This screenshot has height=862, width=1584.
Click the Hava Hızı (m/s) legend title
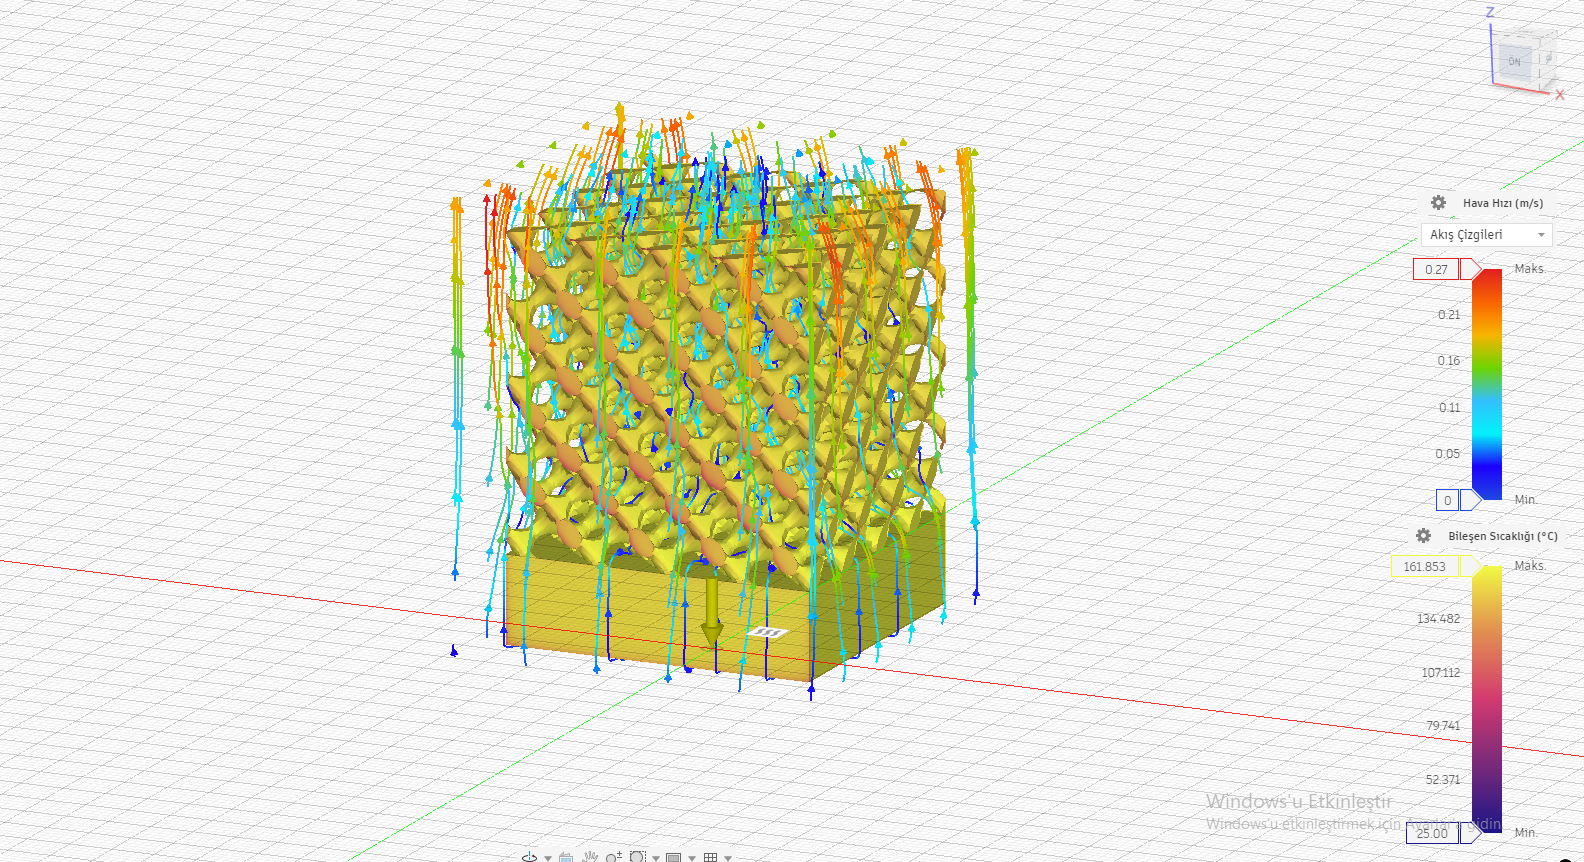[x=1503, y=203]
